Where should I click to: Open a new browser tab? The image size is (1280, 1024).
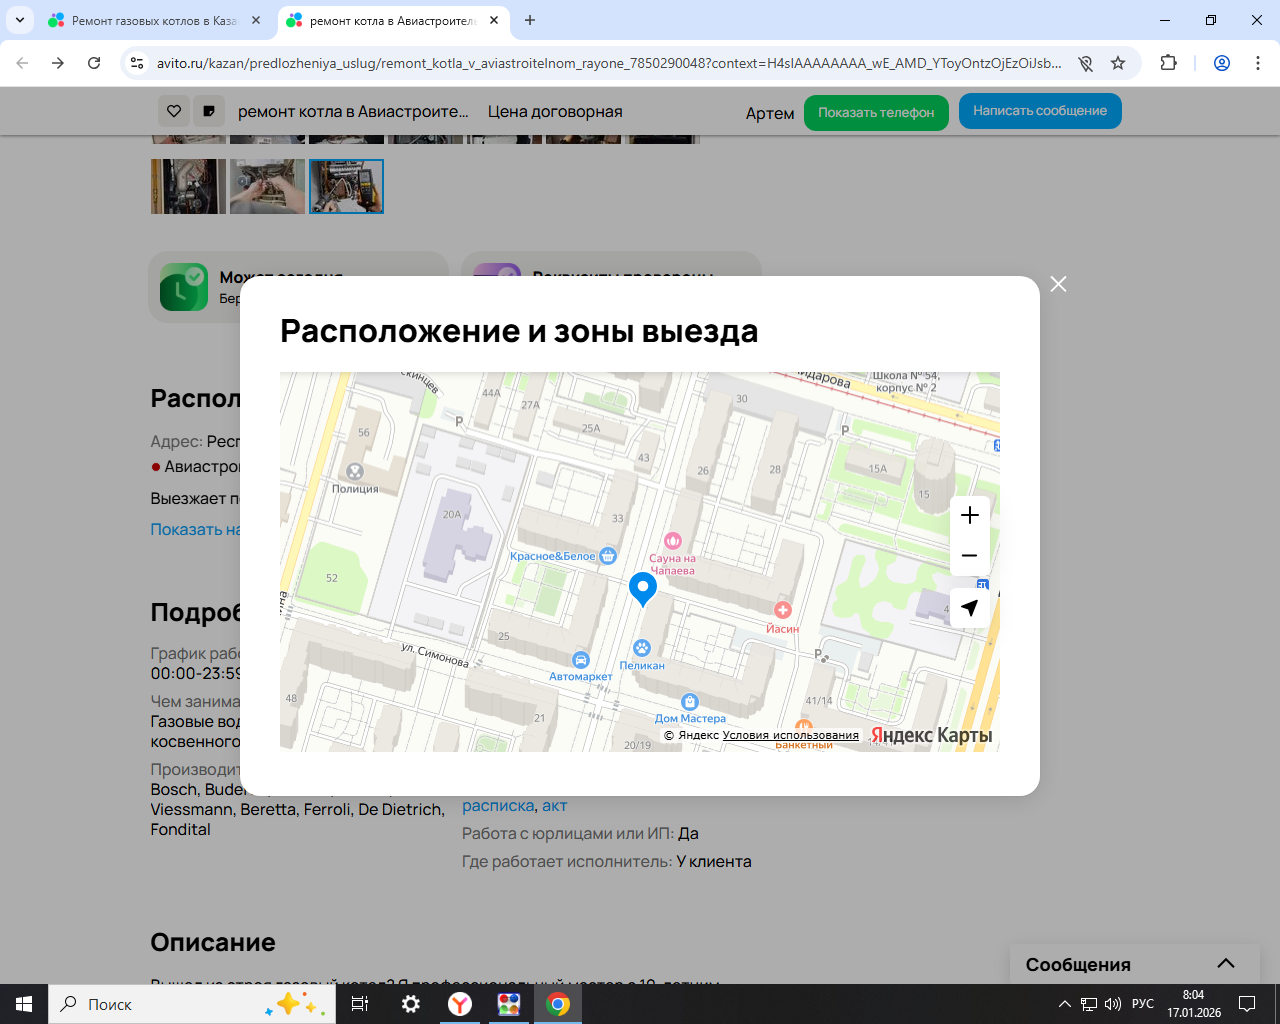pyautogui.click(x=530, y=20)
